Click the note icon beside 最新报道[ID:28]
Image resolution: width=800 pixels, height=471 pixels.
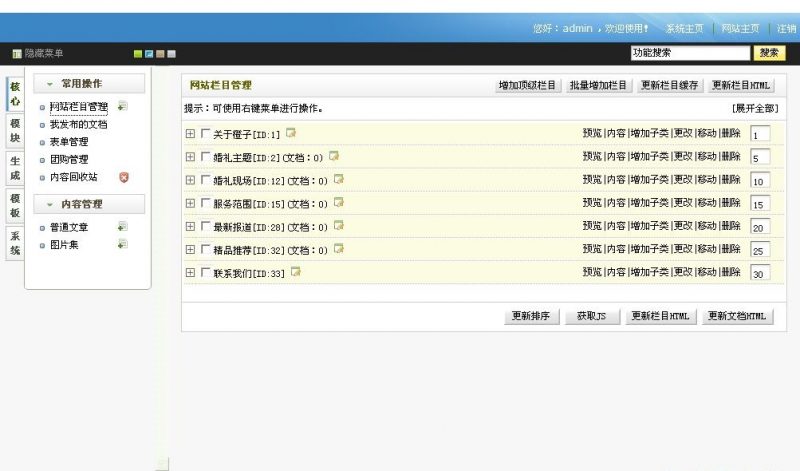[339, 226]
